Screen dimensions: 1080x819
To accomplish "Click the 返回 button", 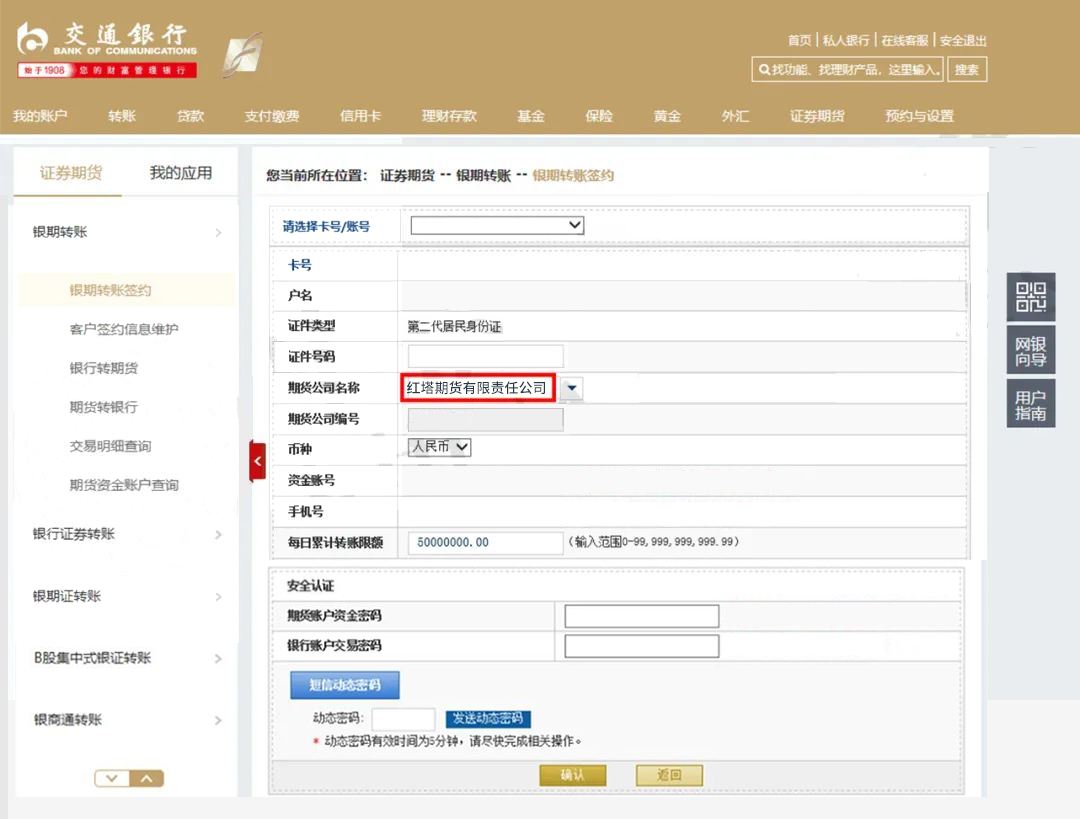I will (x=669, y=775).
